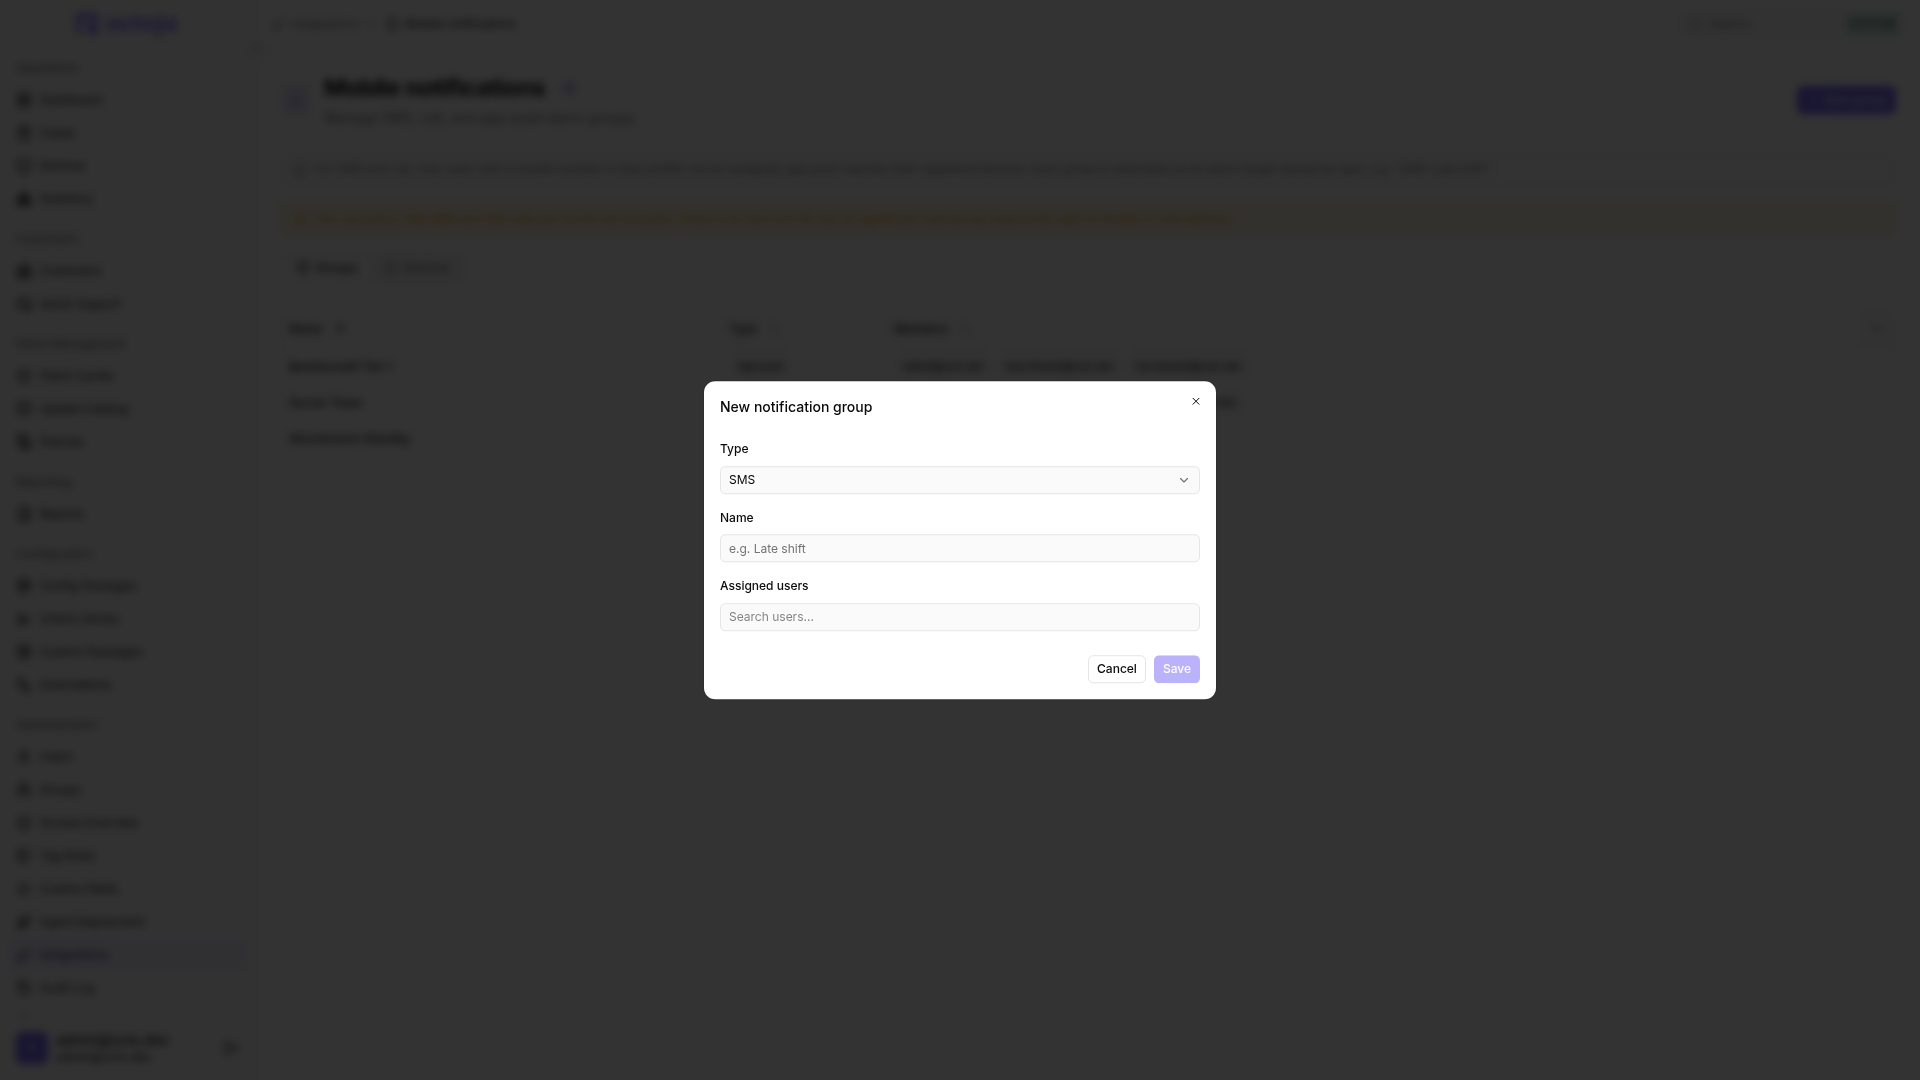Close the New notification group dialog
The width and height of the screenshot is (1920, 1080).
pos(1195,401)
